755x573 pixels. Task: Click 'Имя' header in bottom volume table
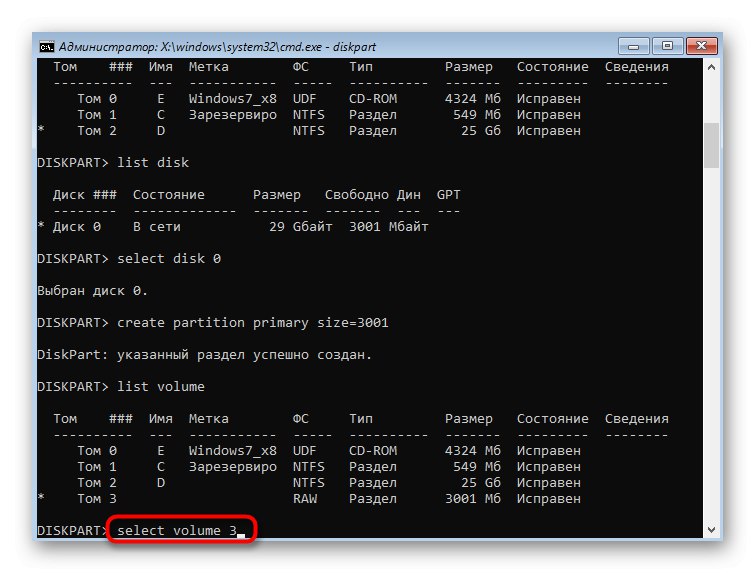tap(161, 419)
